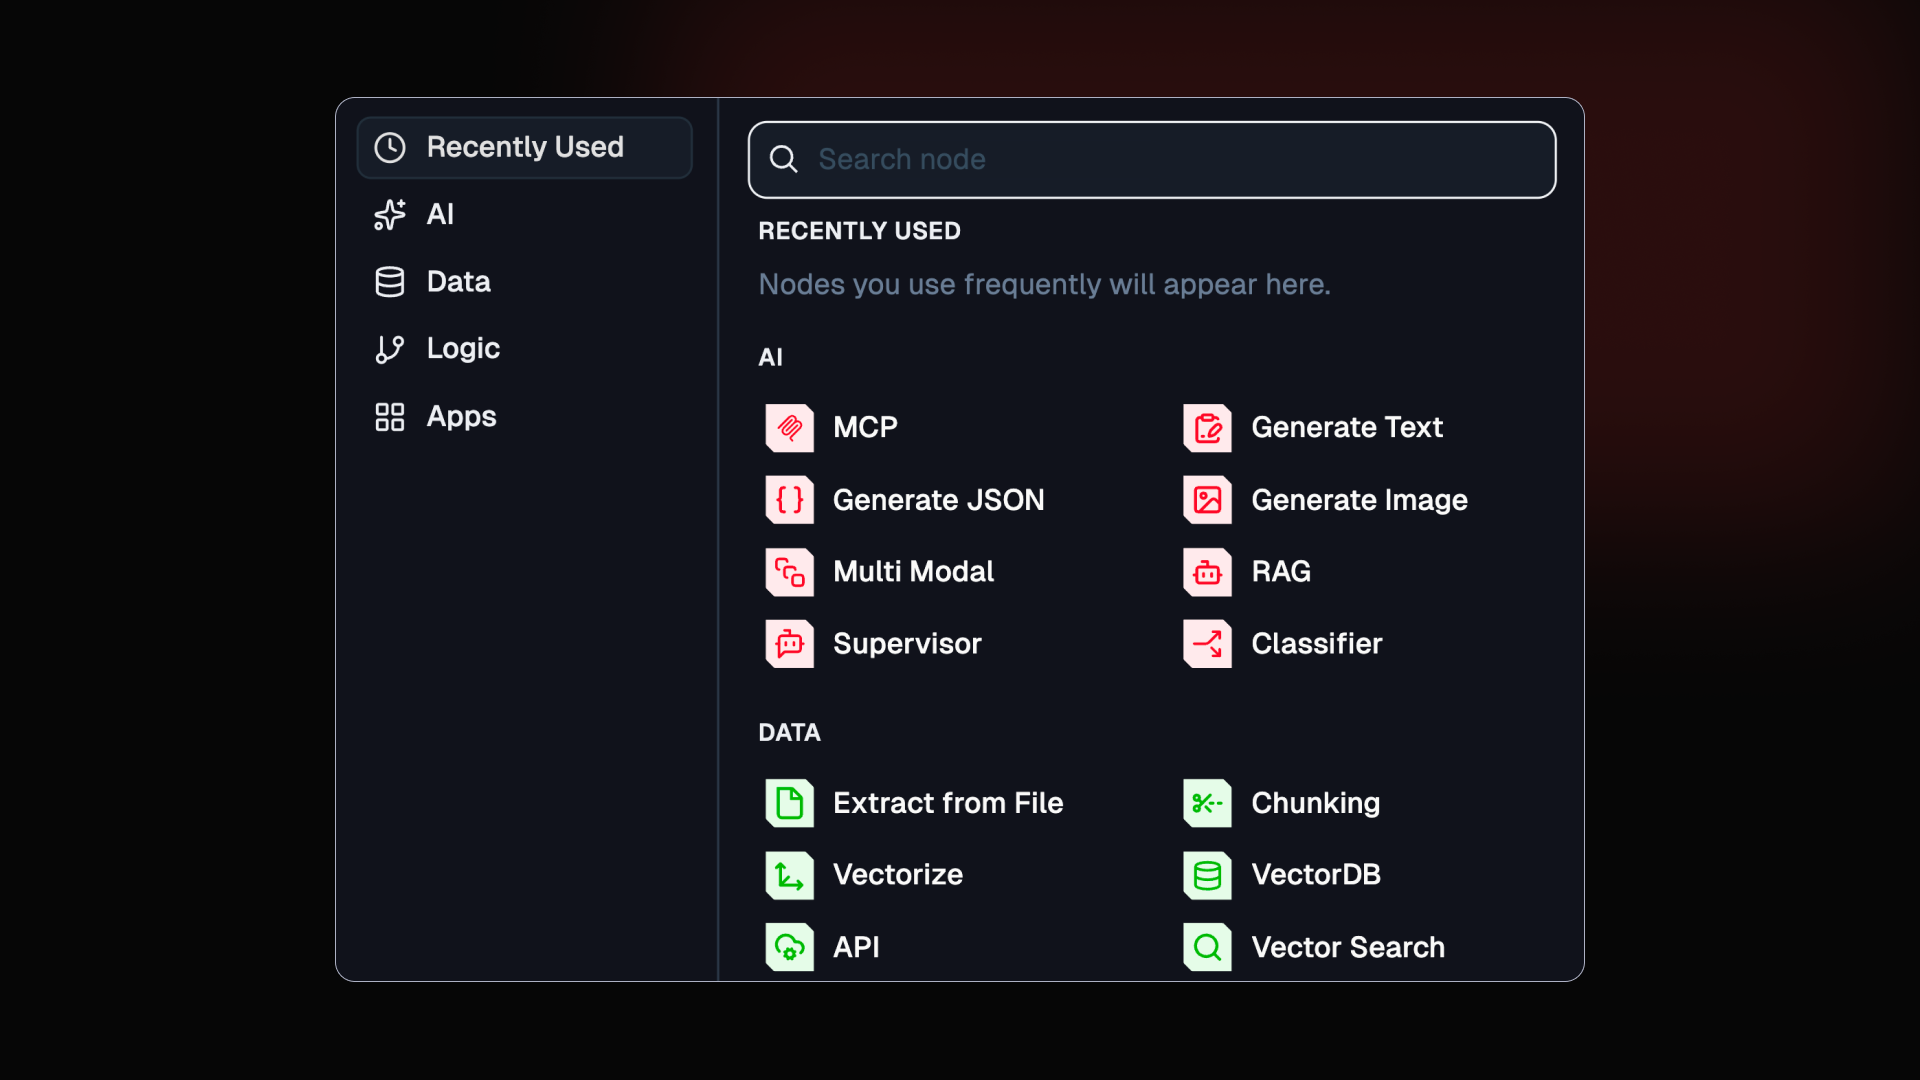Choose the Extract from File icon
This screenshot has width=1920, height=1080.
pos(789,803)
